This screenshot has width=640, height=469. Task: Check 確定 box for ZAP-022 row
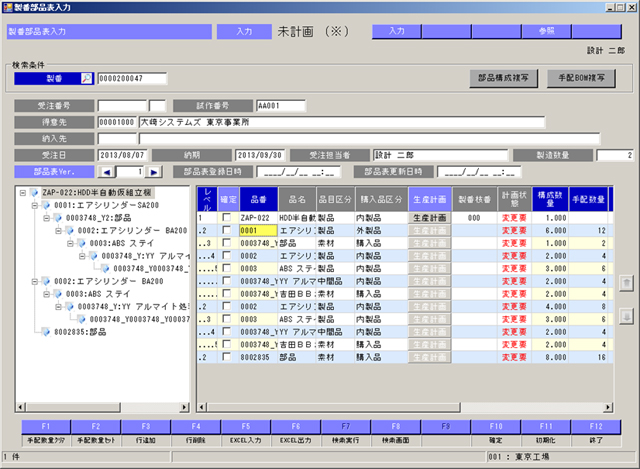tap(226, 217)
